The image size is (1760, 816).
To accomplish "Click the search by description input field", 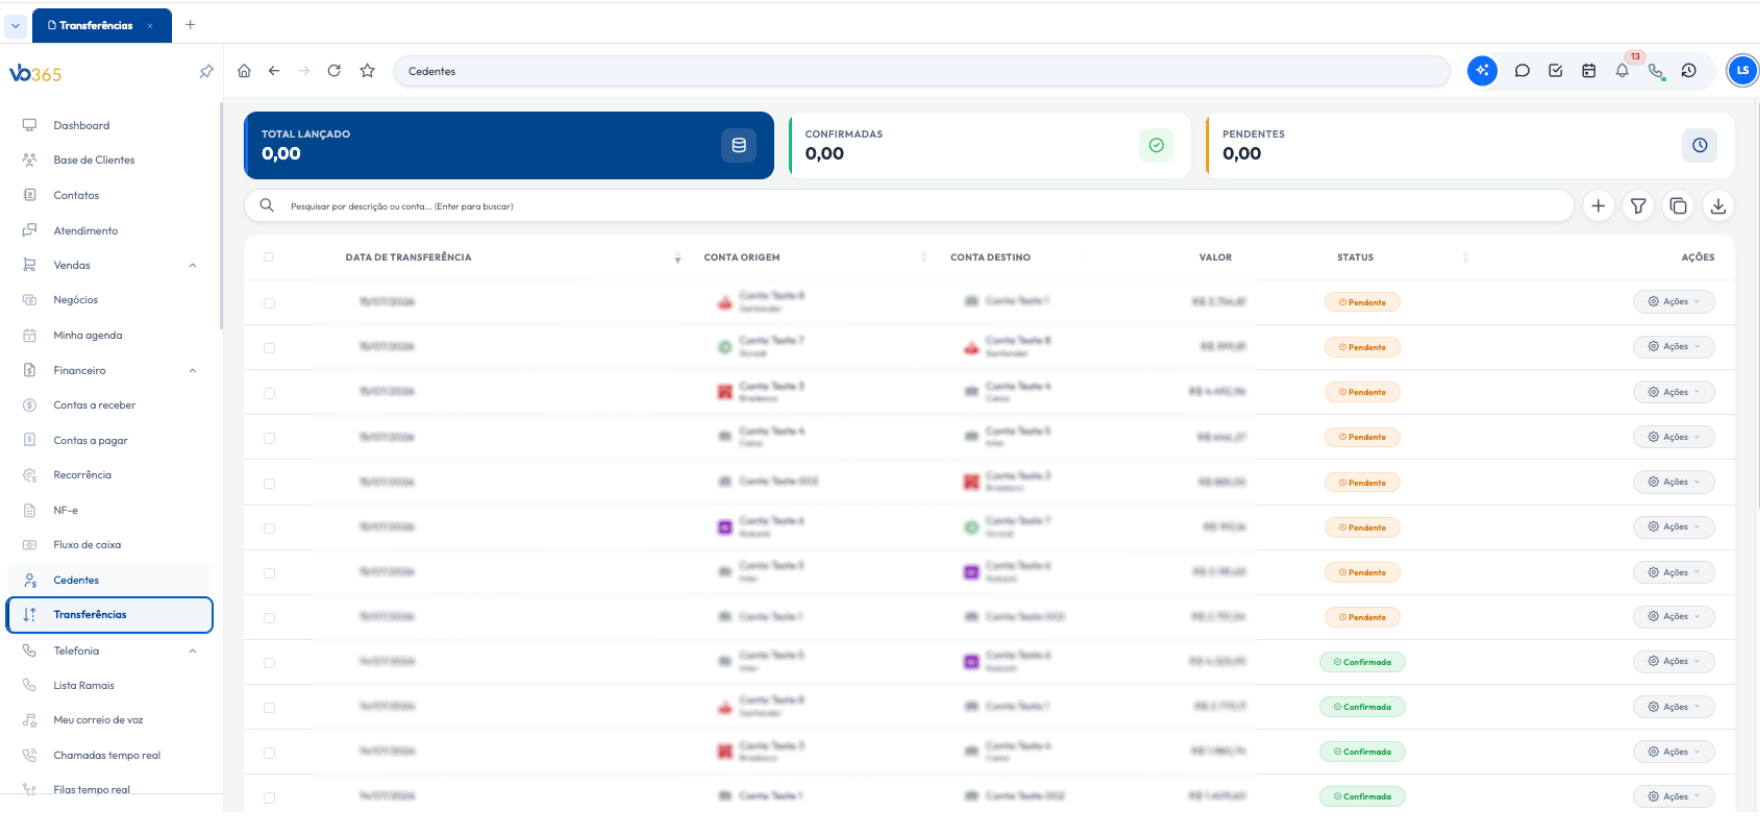I will pos(909,206).
